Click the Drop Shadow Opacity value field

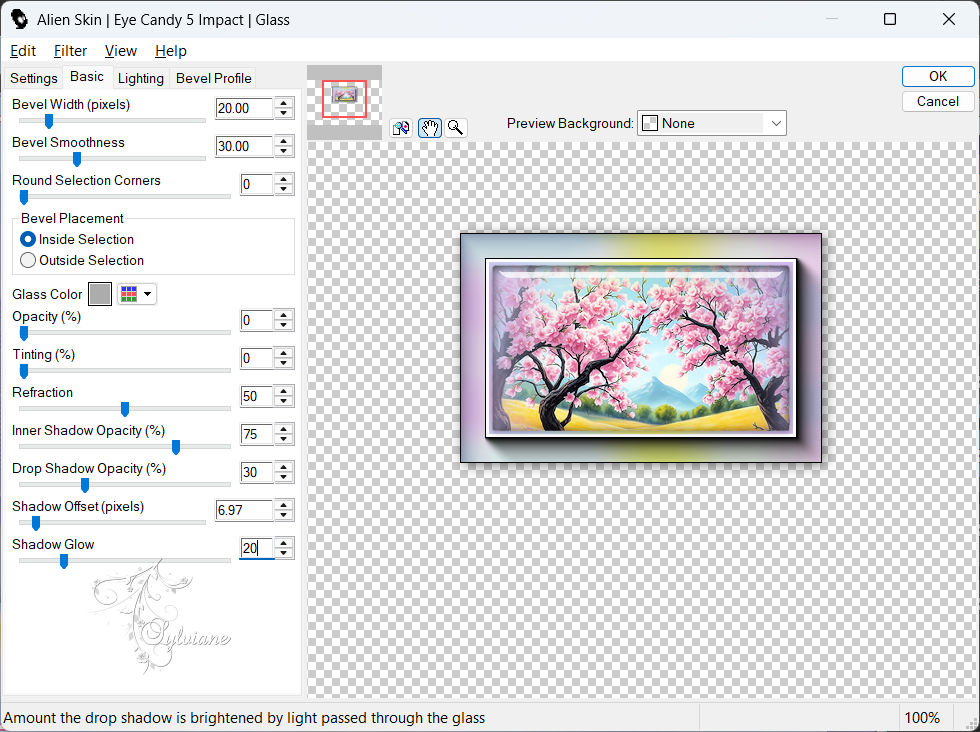(257, 472)
